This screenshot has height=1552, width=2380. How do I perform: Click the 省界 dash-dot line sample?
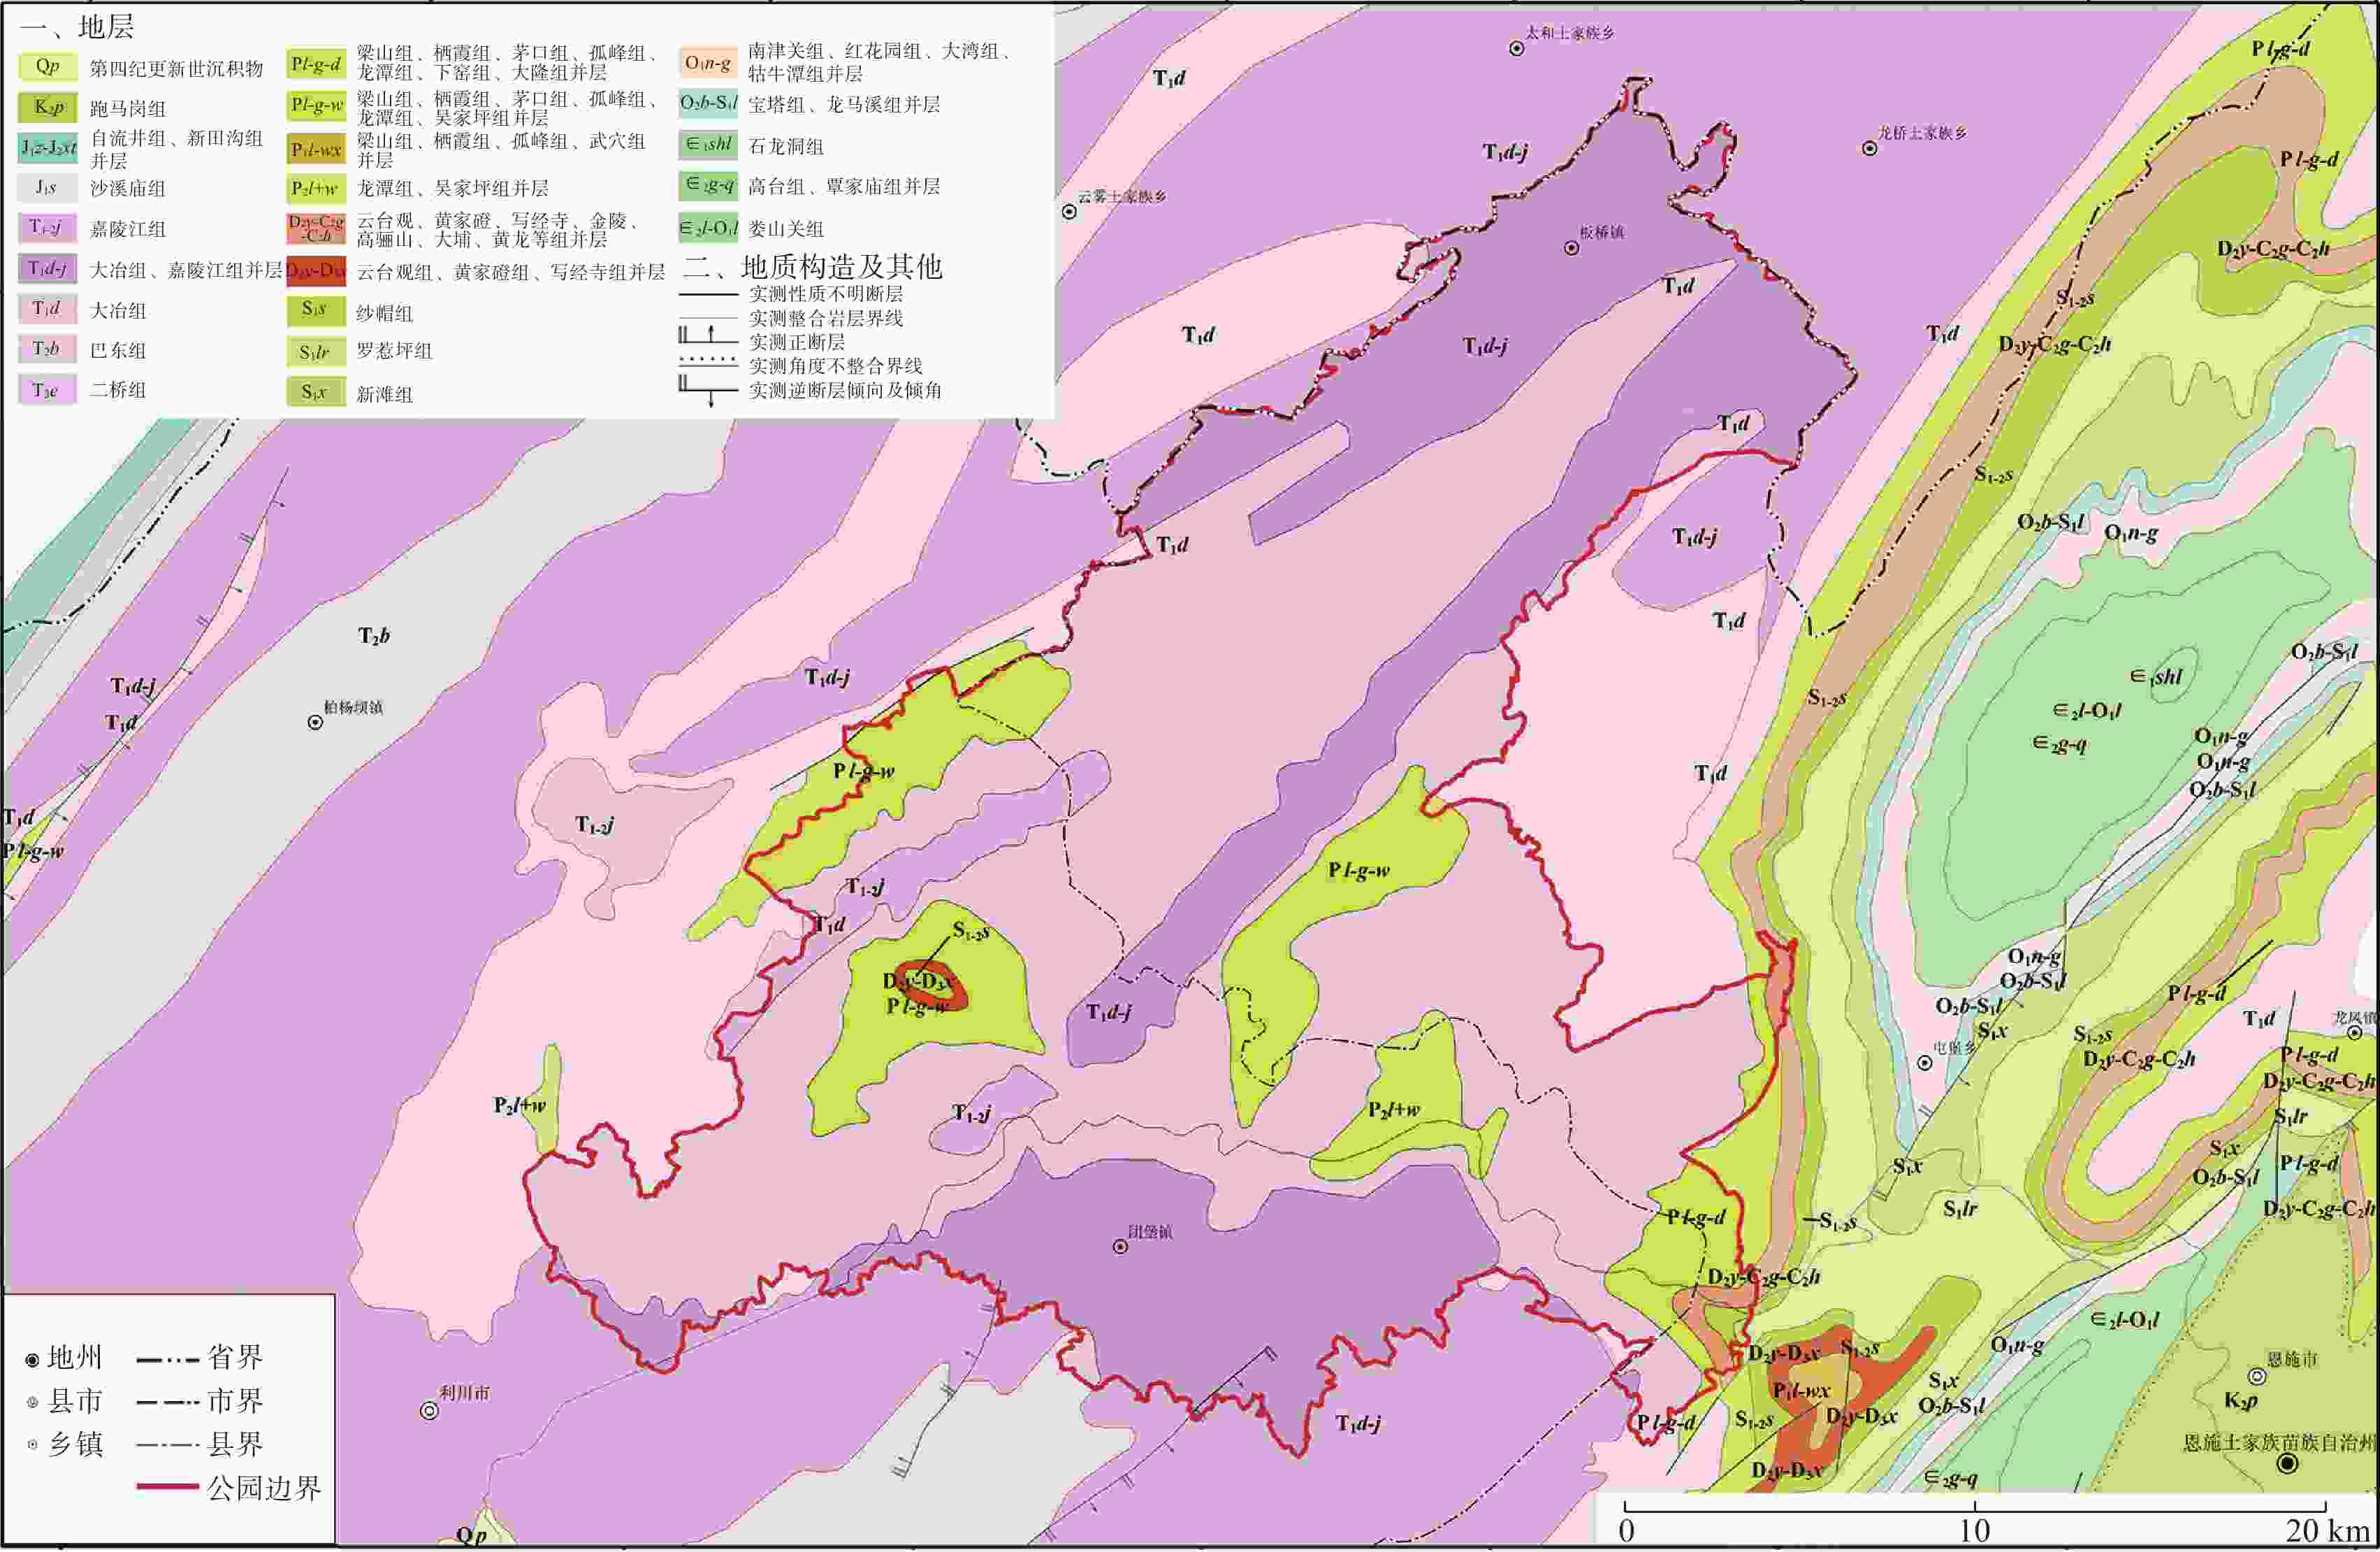point(167,1360)
